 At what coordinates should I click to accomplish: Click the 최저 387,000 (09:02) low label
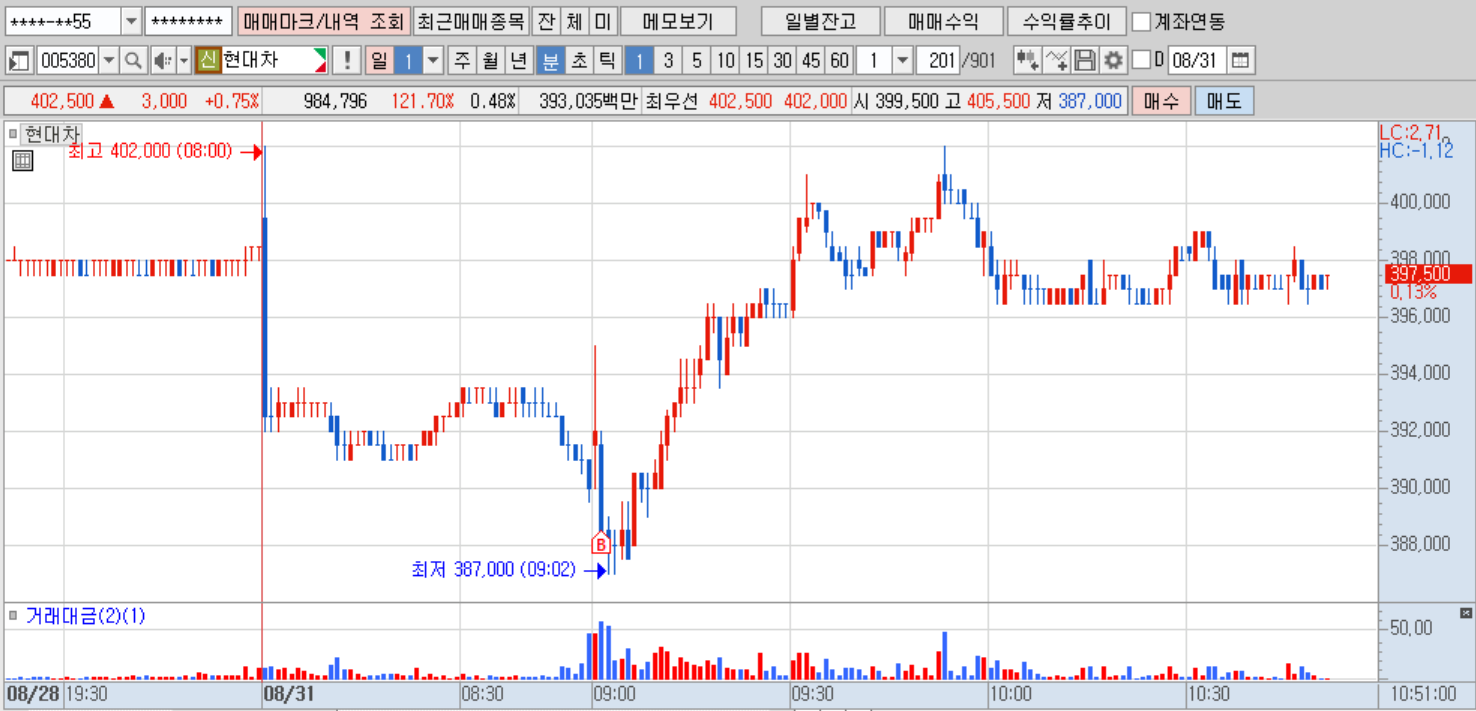(493, 569)
